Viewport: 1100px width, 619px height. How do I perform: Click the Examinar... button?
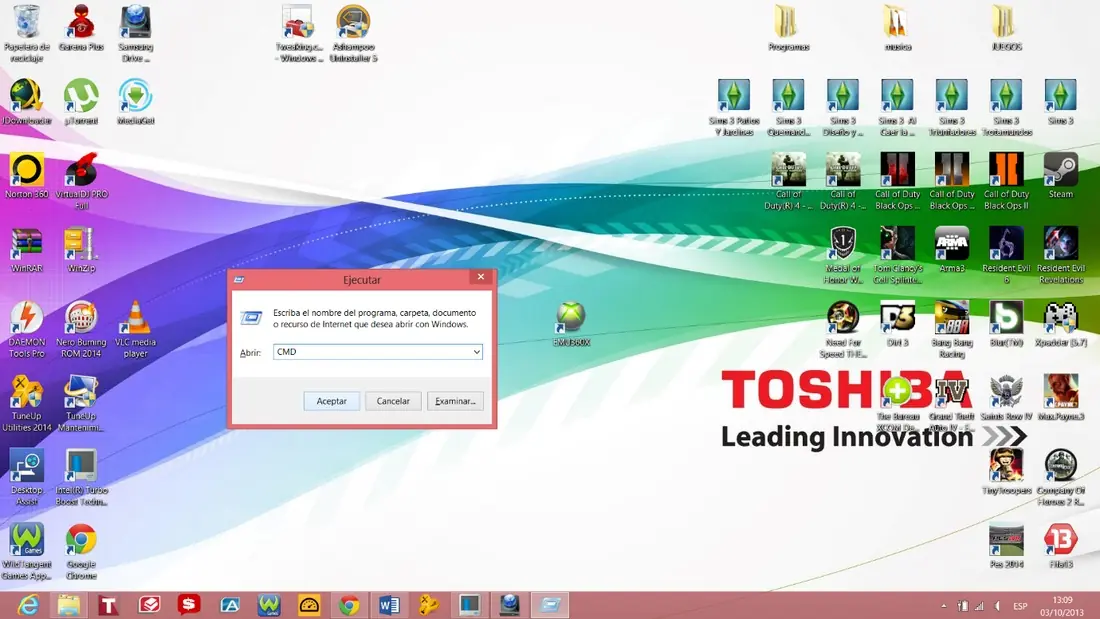(x=455, y=401)
